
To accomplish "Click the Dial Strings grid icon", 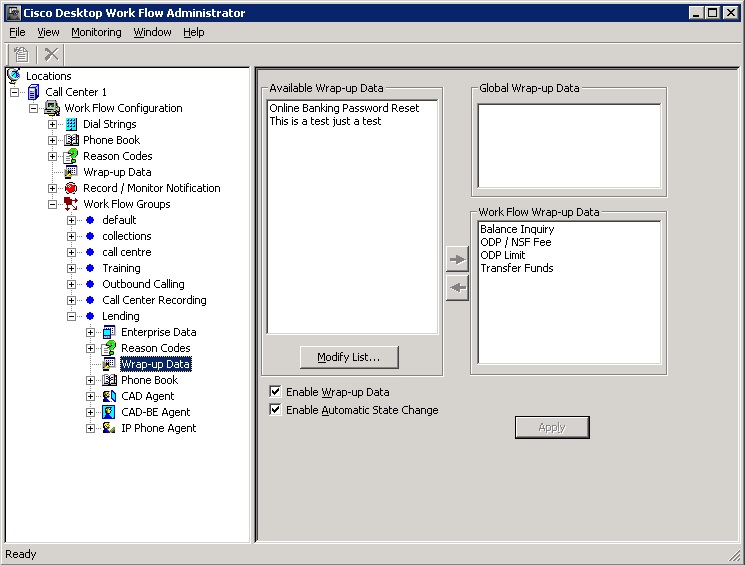I will 71,124.
